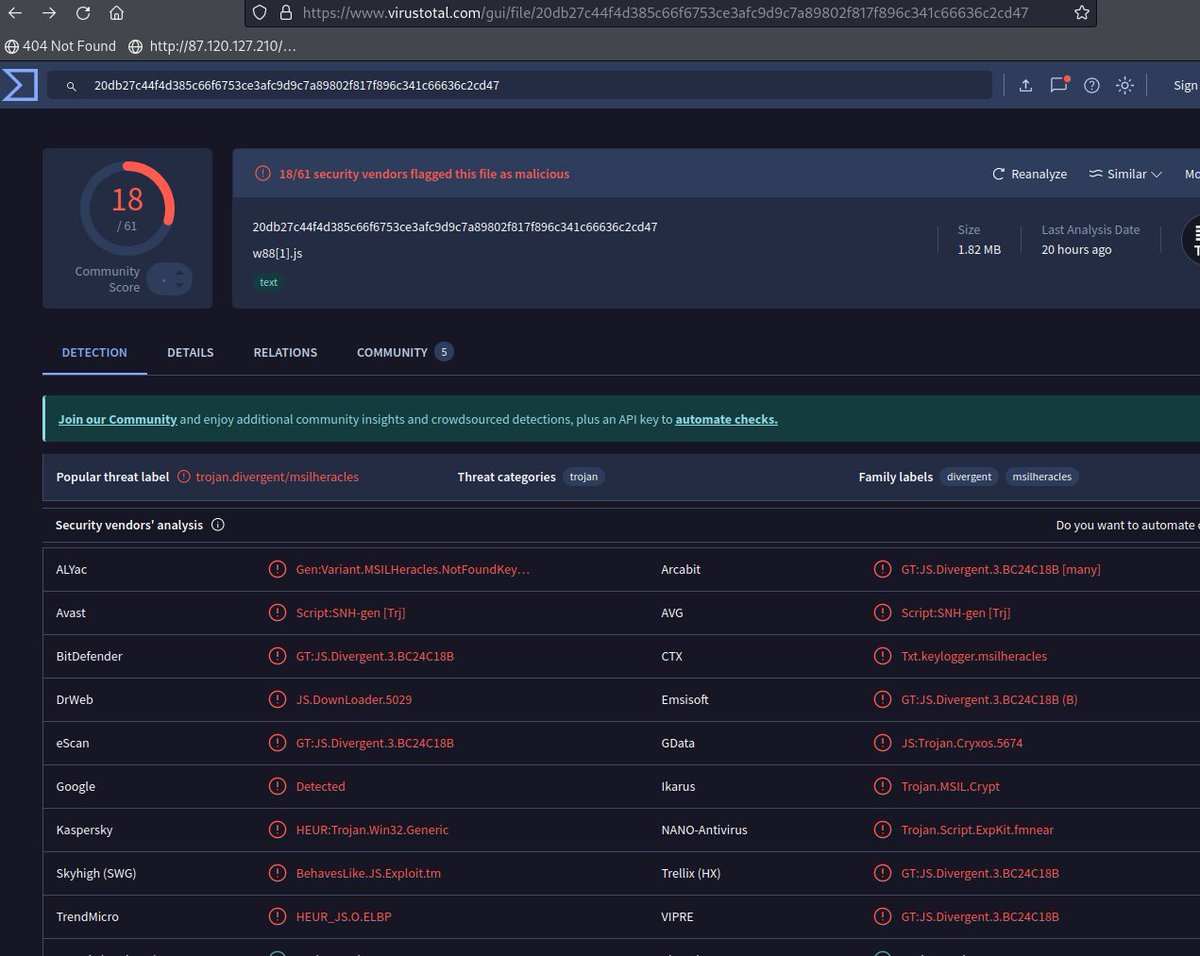
Task: Open the trojan.divergent/msilheracles threat label
Action: (x=277, y=477)
